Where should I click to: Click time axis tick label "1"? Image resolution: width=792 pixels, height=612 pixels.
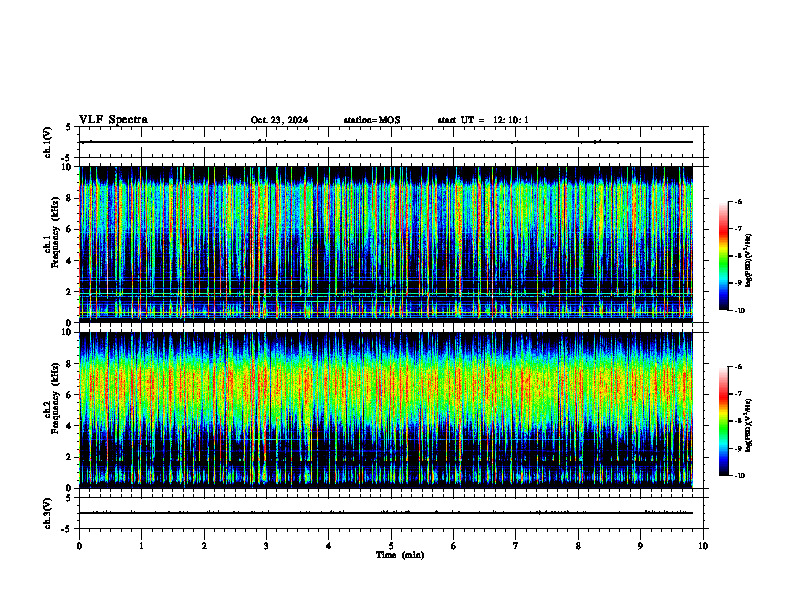[x=141, y=546]
